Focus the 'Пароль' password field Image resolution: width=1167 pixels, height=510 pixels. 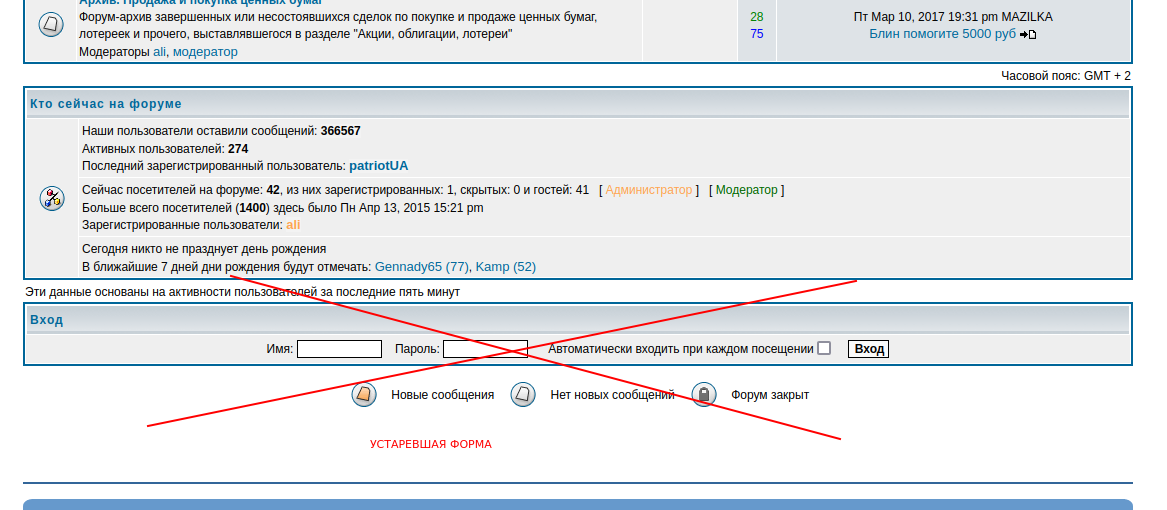485,349
